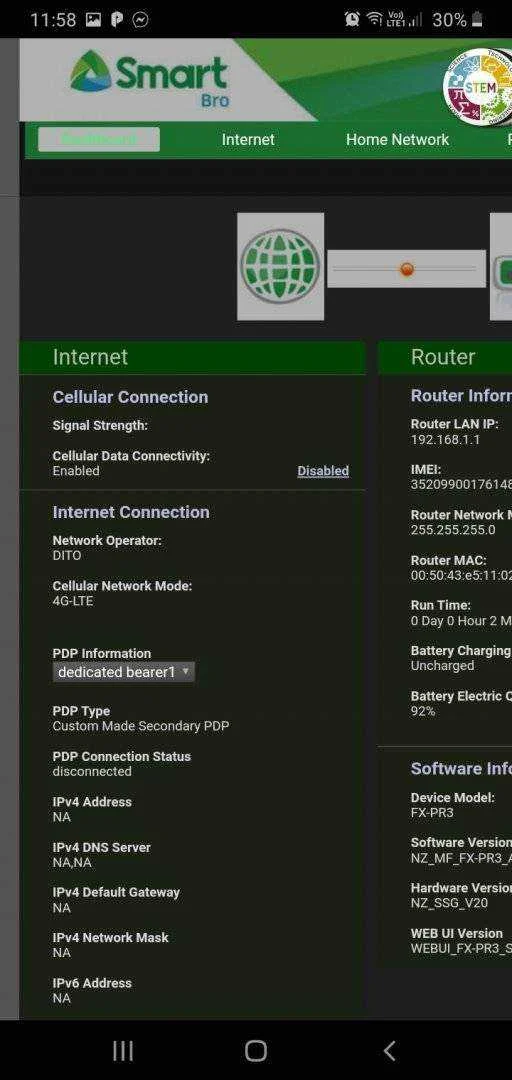The height and width of the screenshot is (1080, 512).
Task: Click the green globe internet icon
Action: pos(280,266)
